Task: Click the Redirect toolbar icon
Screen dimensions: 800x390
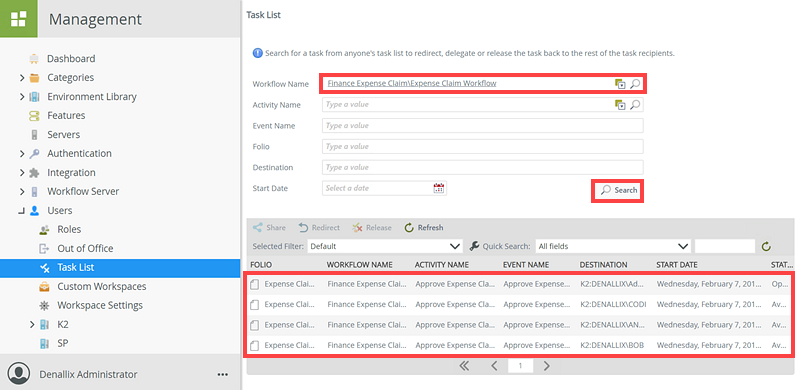Action: [x=304, y=228]
